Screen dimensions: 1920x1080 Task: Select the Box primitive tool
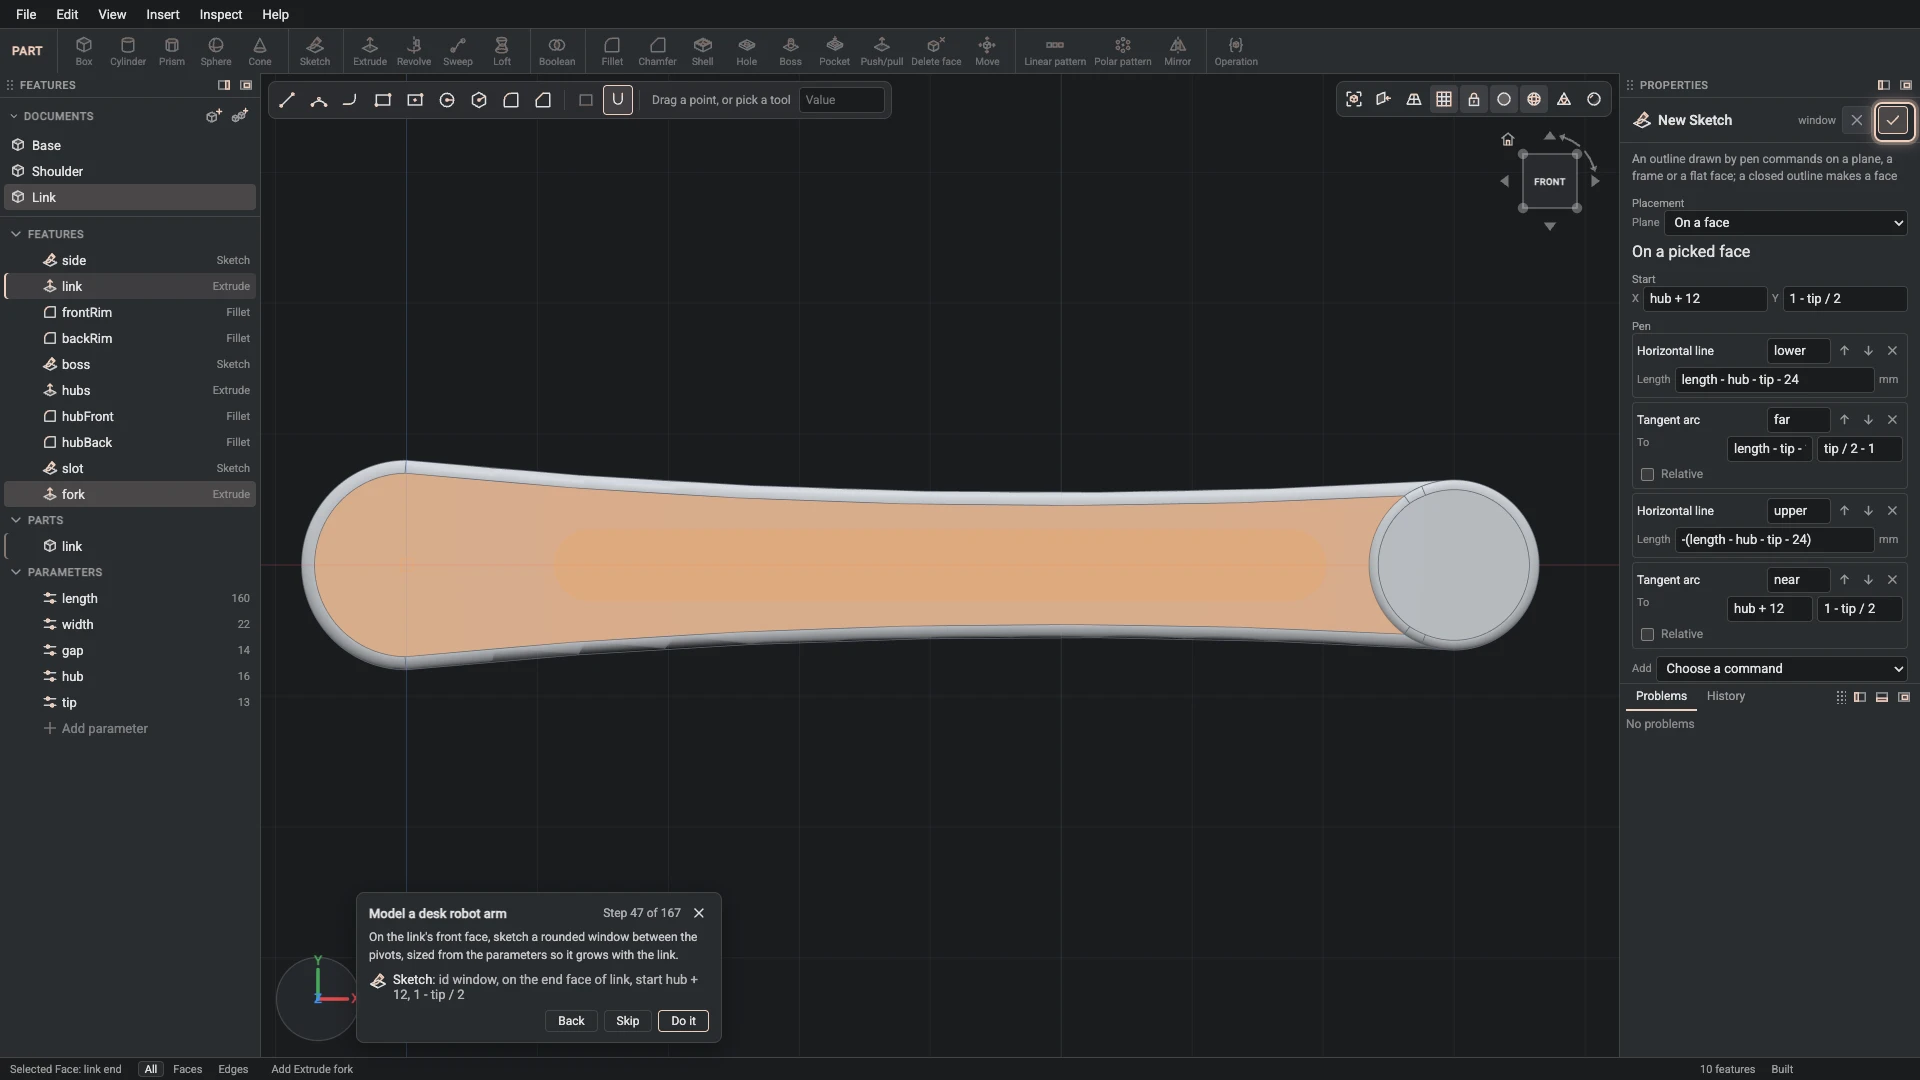(x=84, y=51)
